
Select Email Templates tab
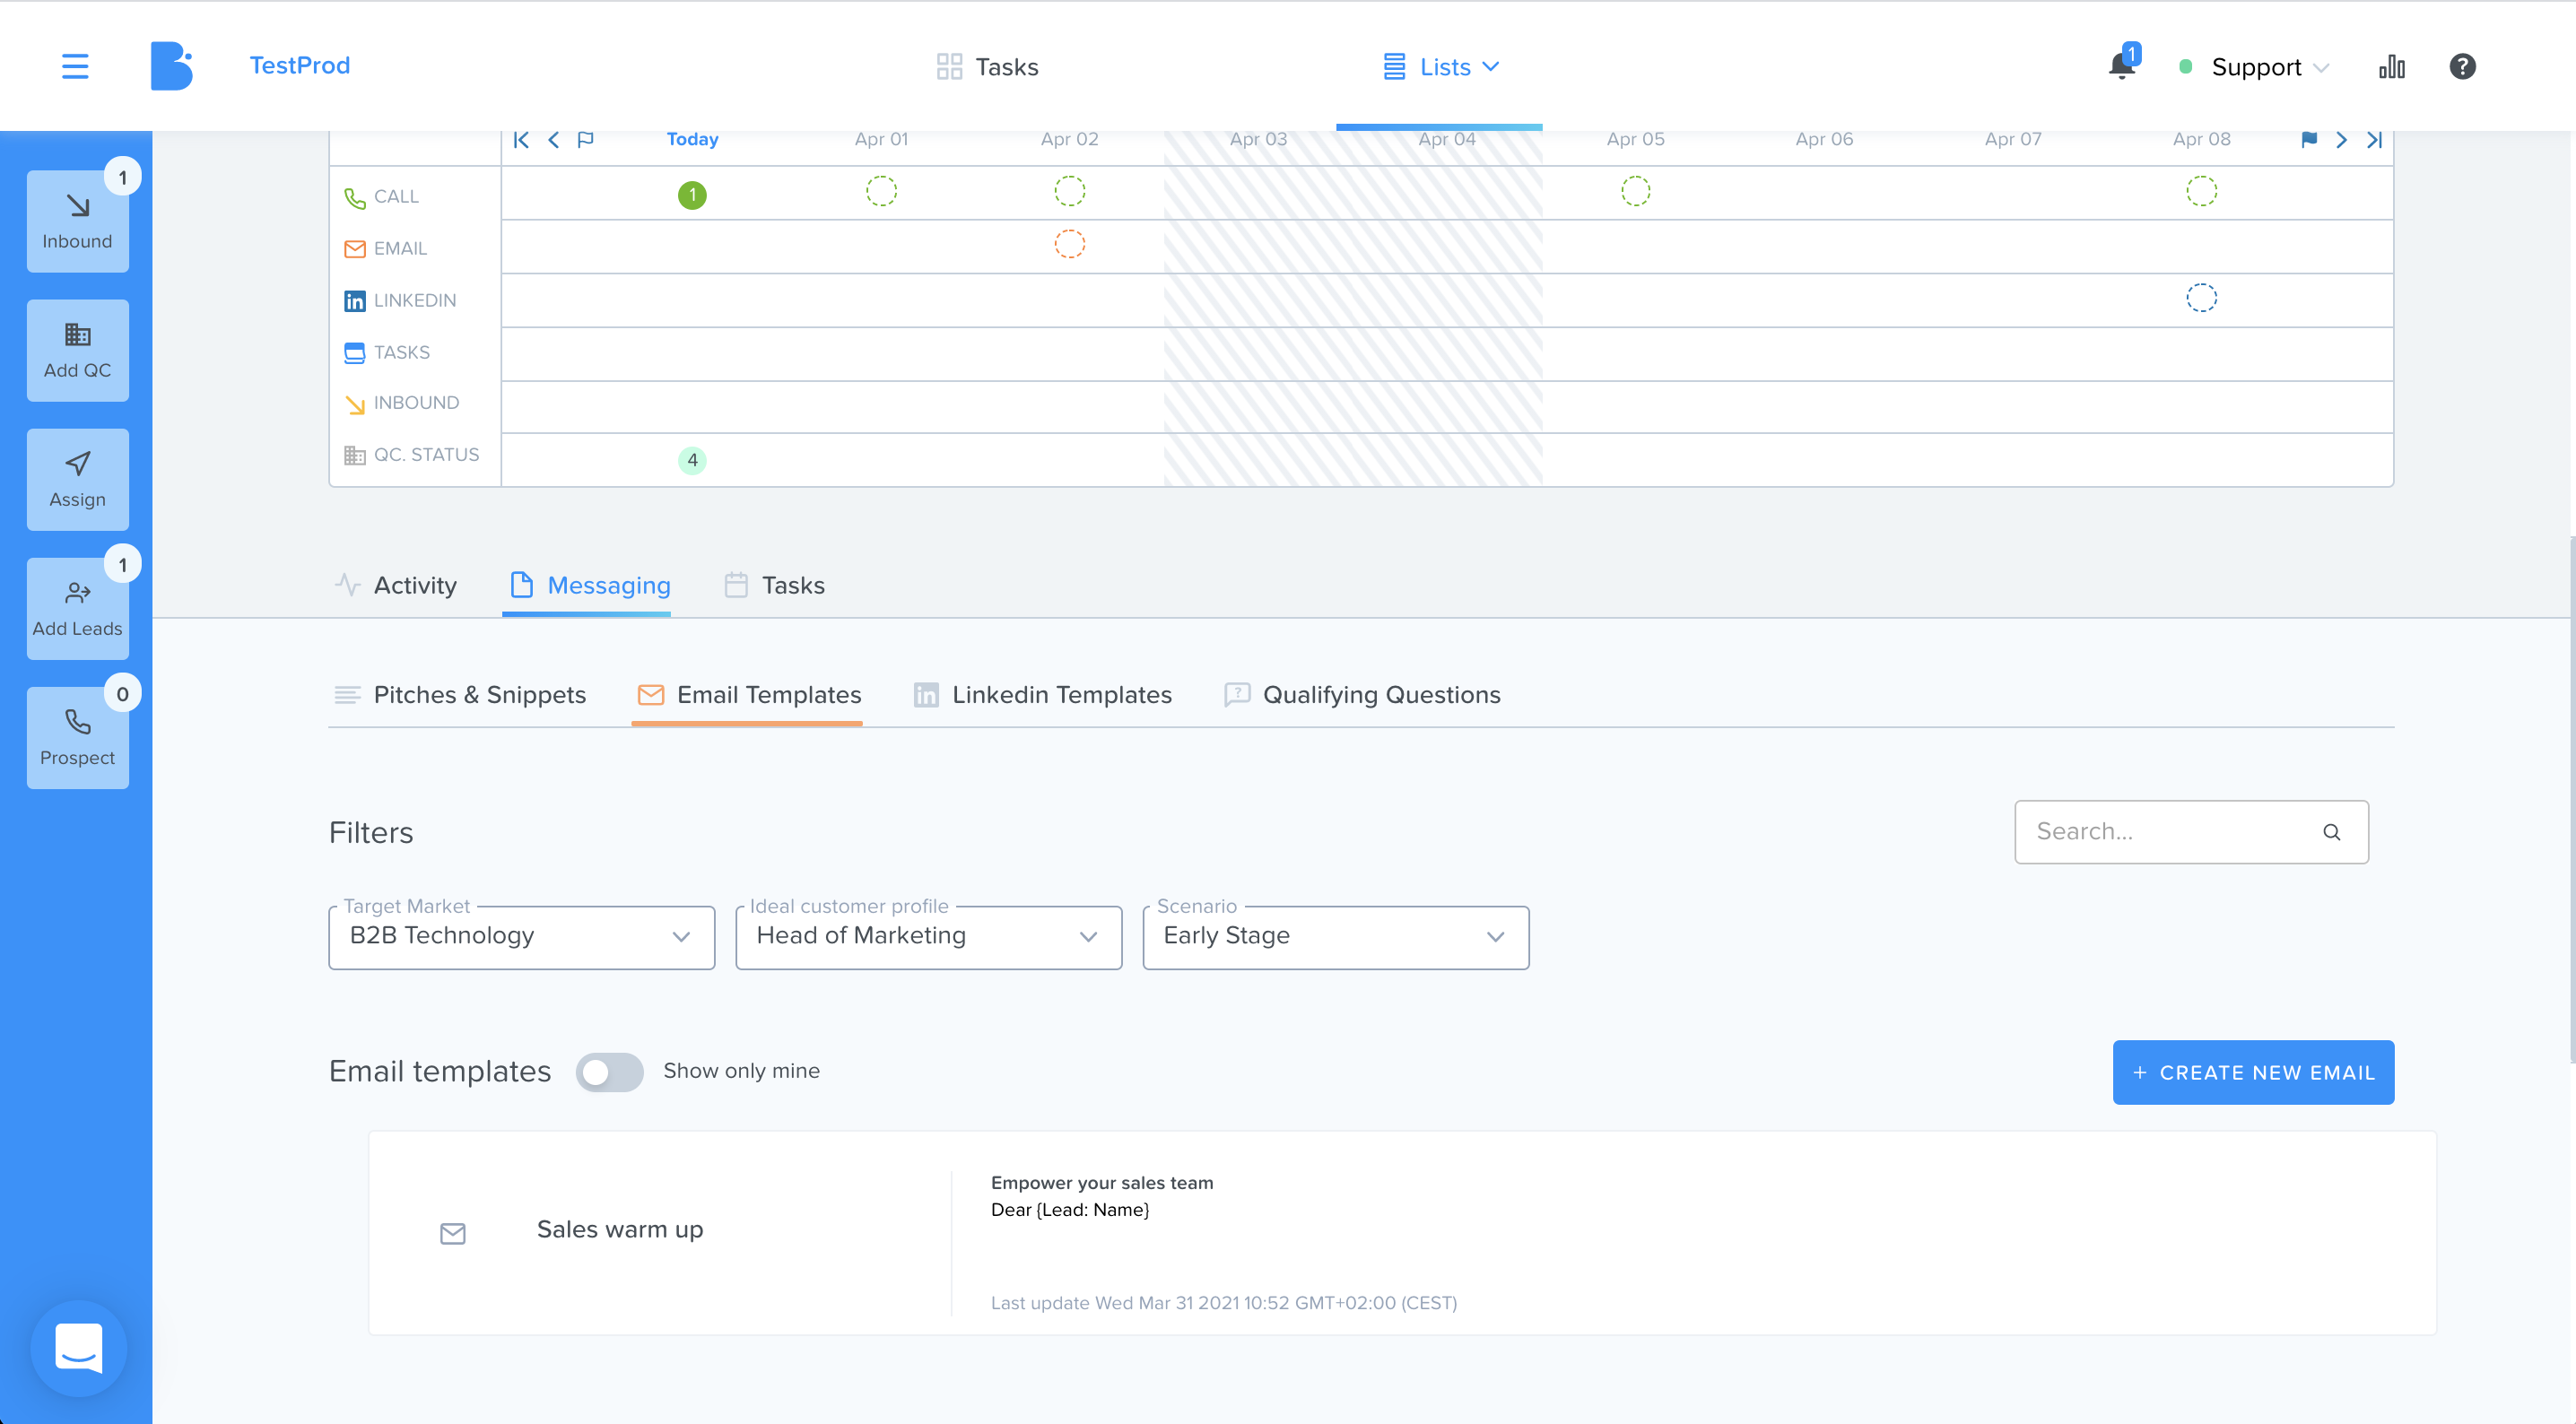pos(749,695)
